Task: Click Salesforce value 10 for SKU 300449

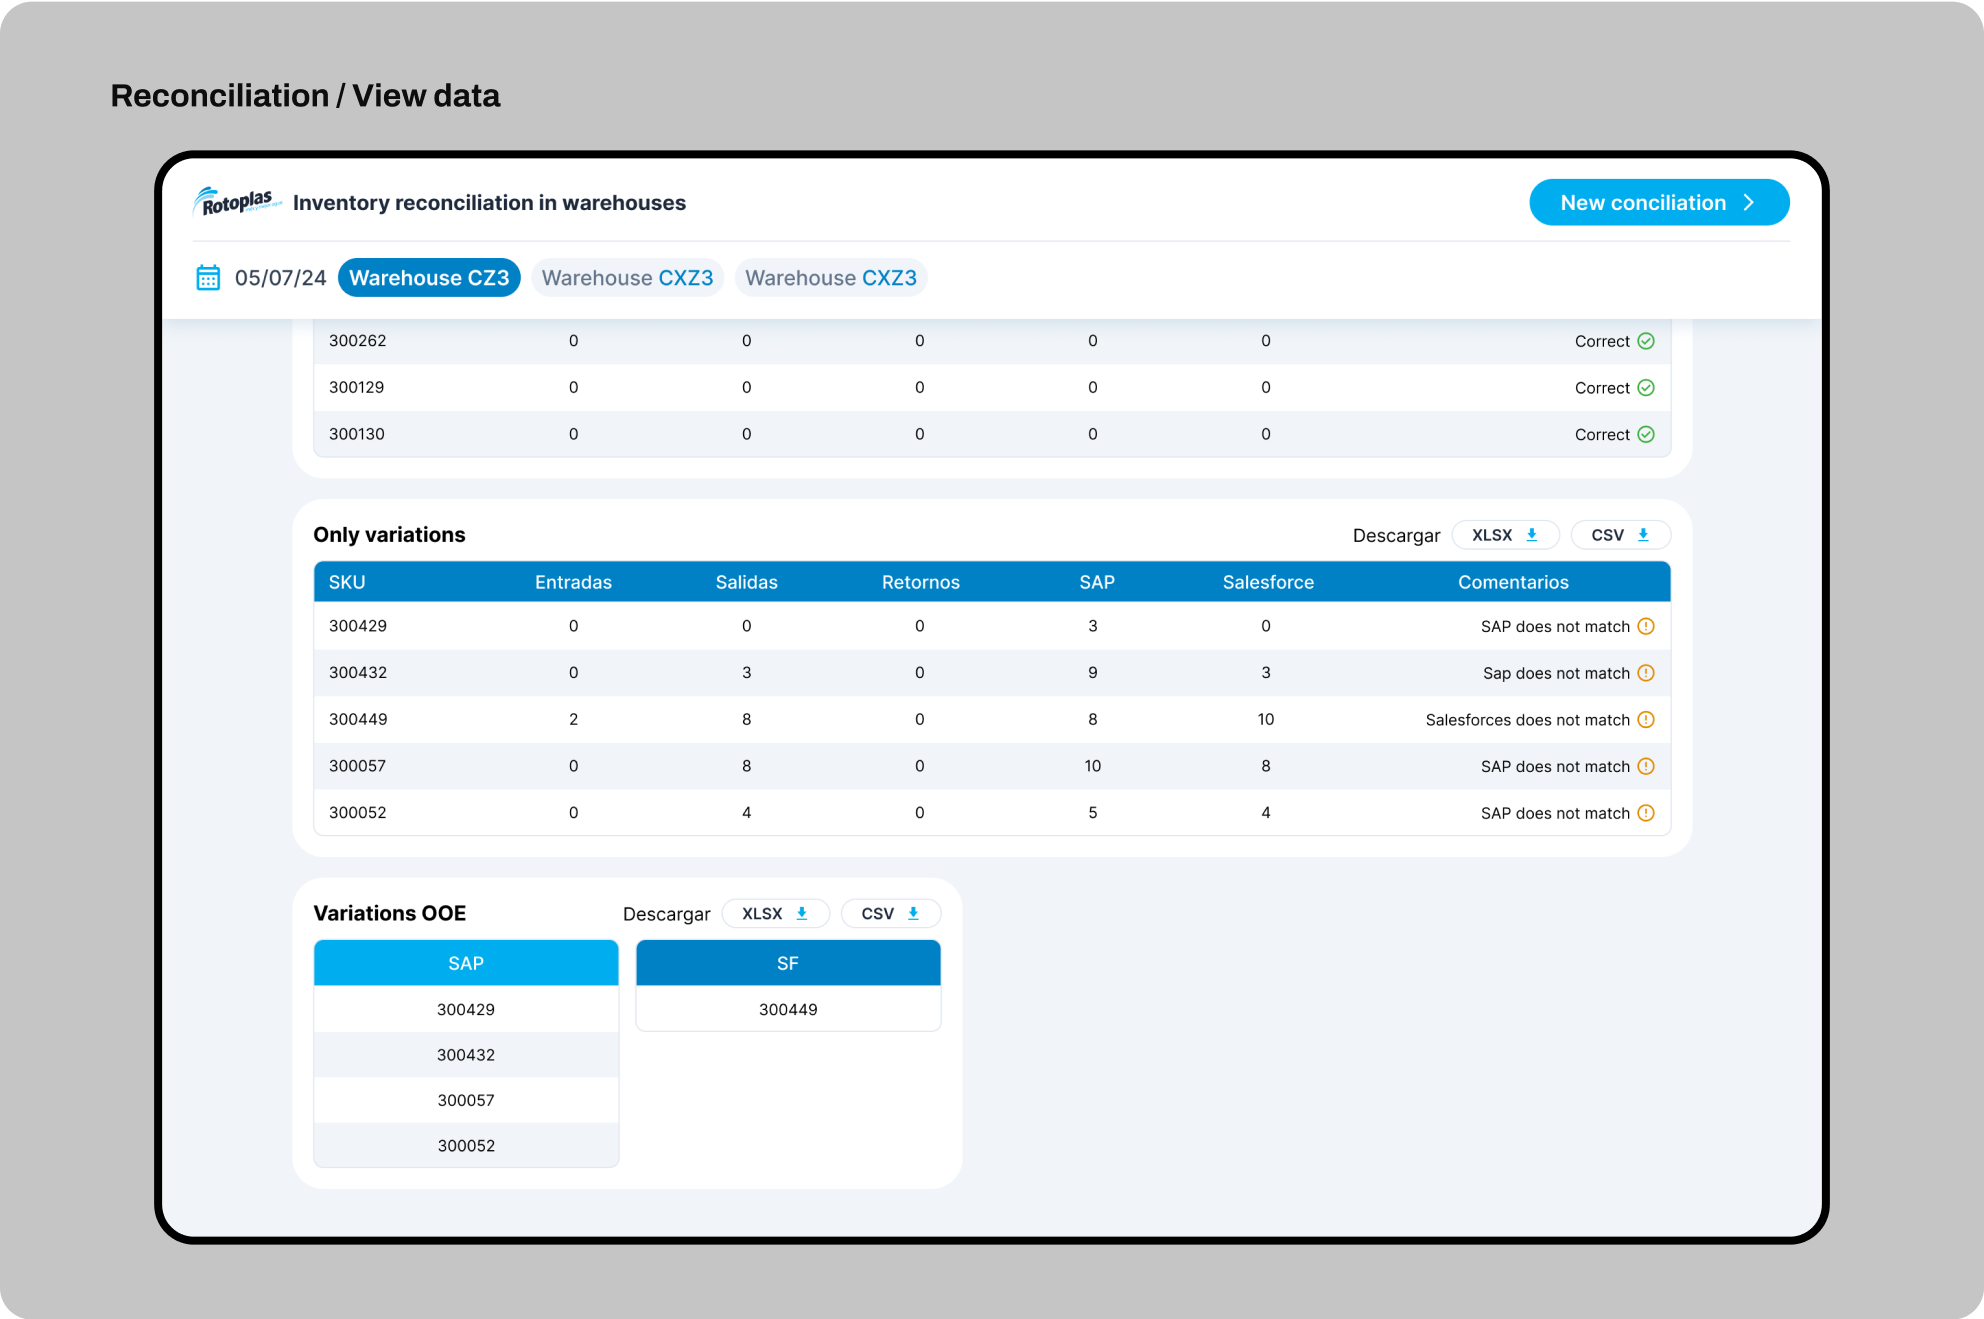Action: 1266,720
